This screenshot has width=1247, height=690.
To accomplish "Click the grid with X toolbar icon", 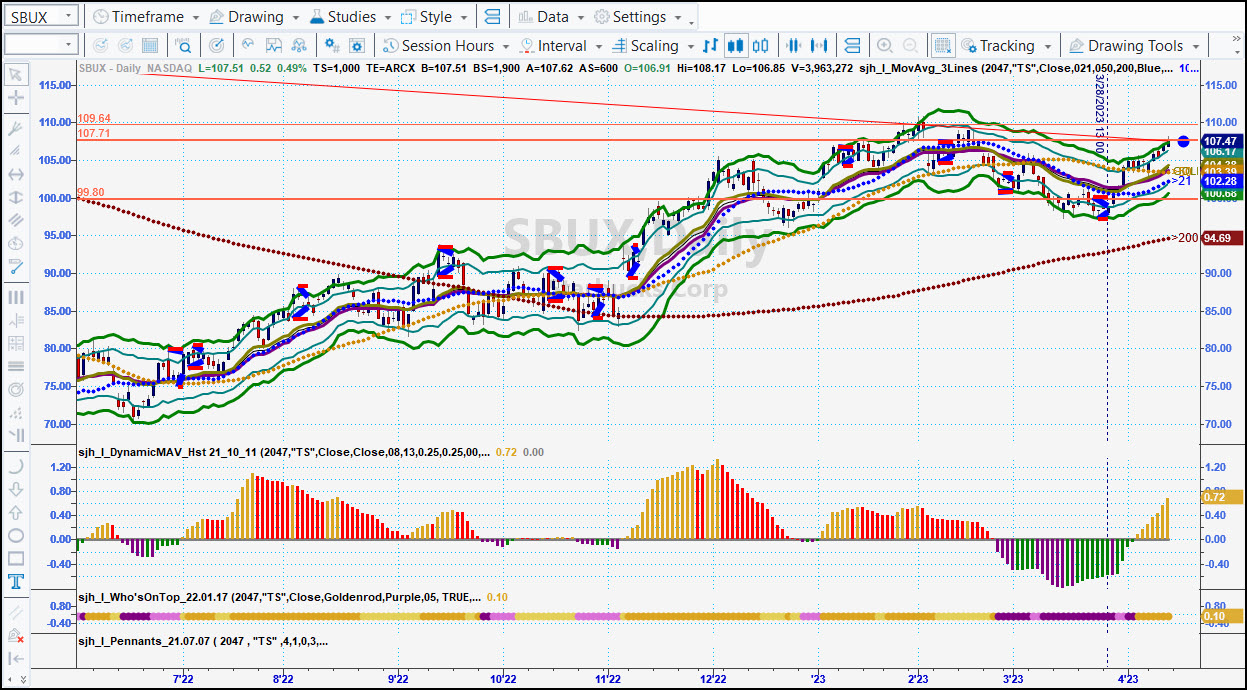I will 942,45.
